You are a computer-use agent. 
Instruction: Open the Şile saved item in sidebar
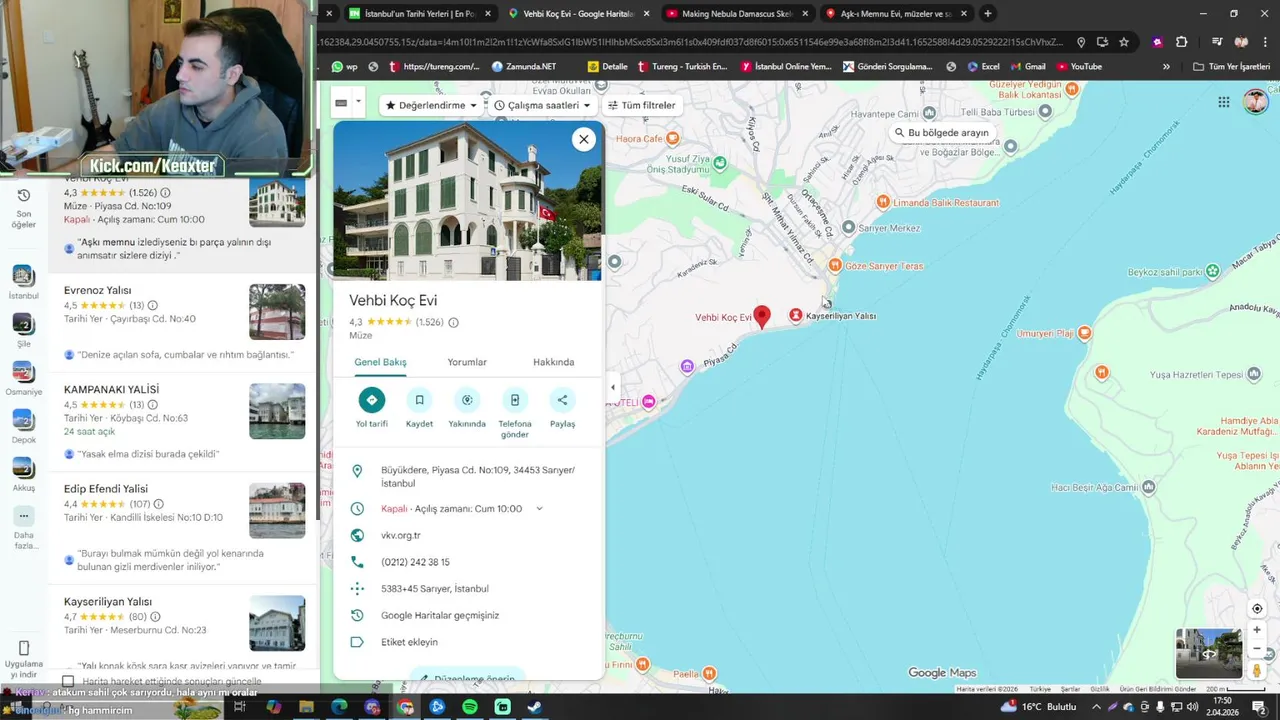24,325
